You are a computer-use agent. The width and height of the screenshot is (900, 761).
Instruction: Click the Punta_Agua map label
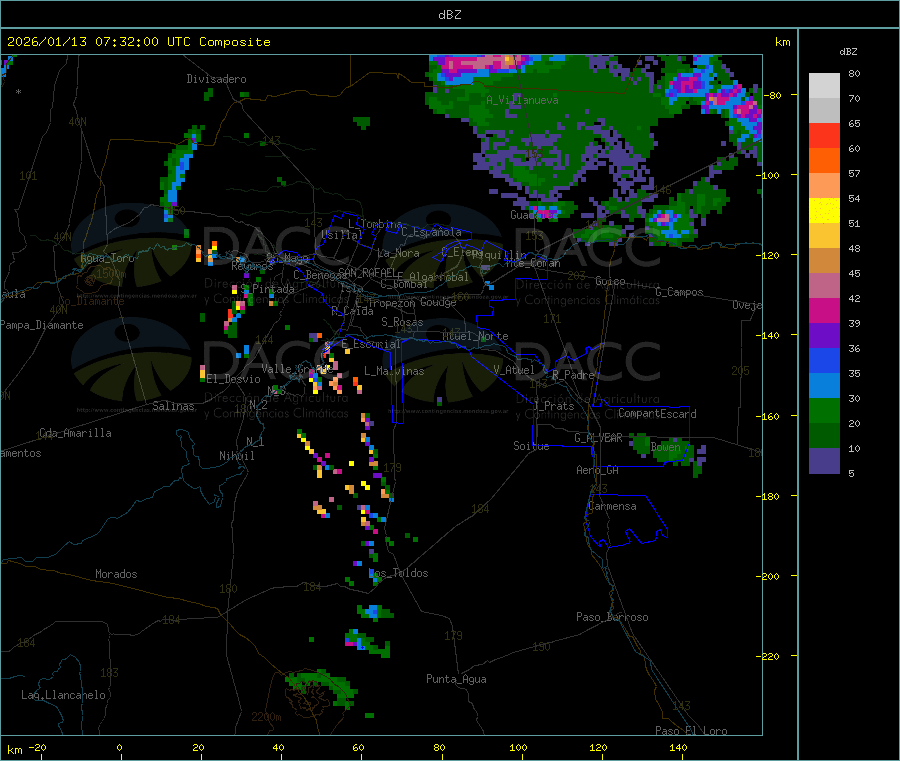coord(456,679)
